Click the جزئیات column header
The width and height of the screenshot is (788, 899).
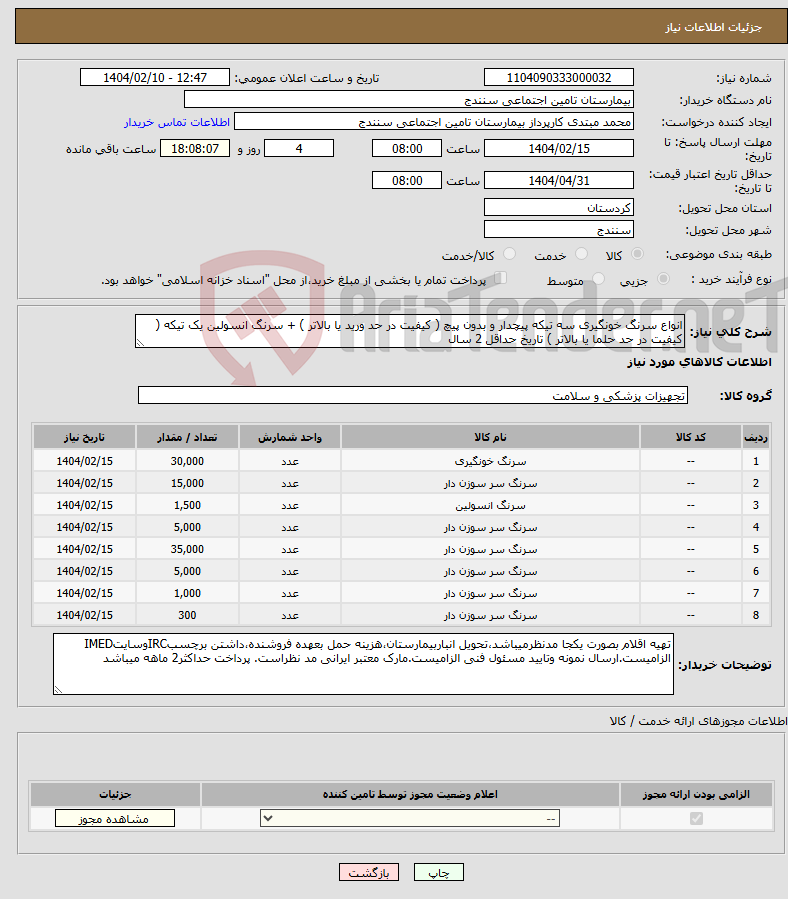click(x=115, y=794)
